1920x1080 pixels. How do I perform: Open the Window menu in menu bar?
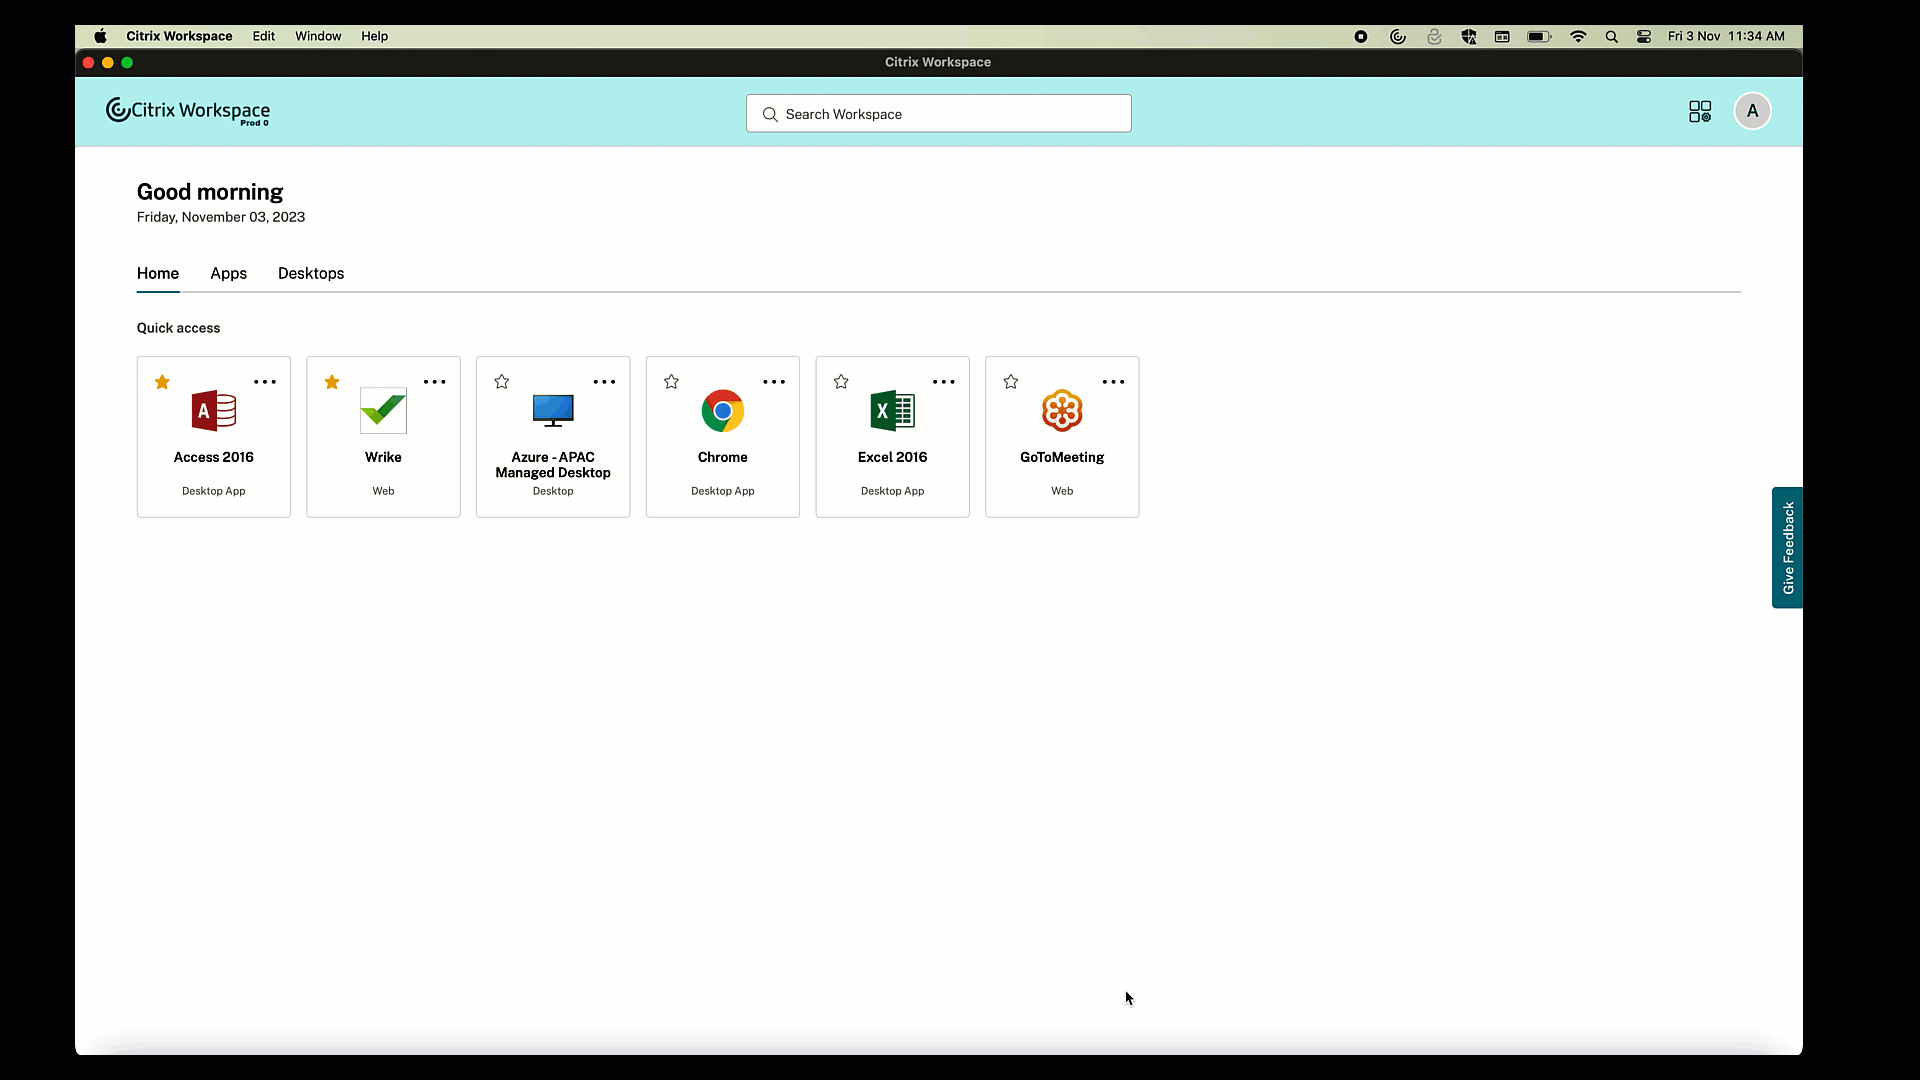[318, 36]
